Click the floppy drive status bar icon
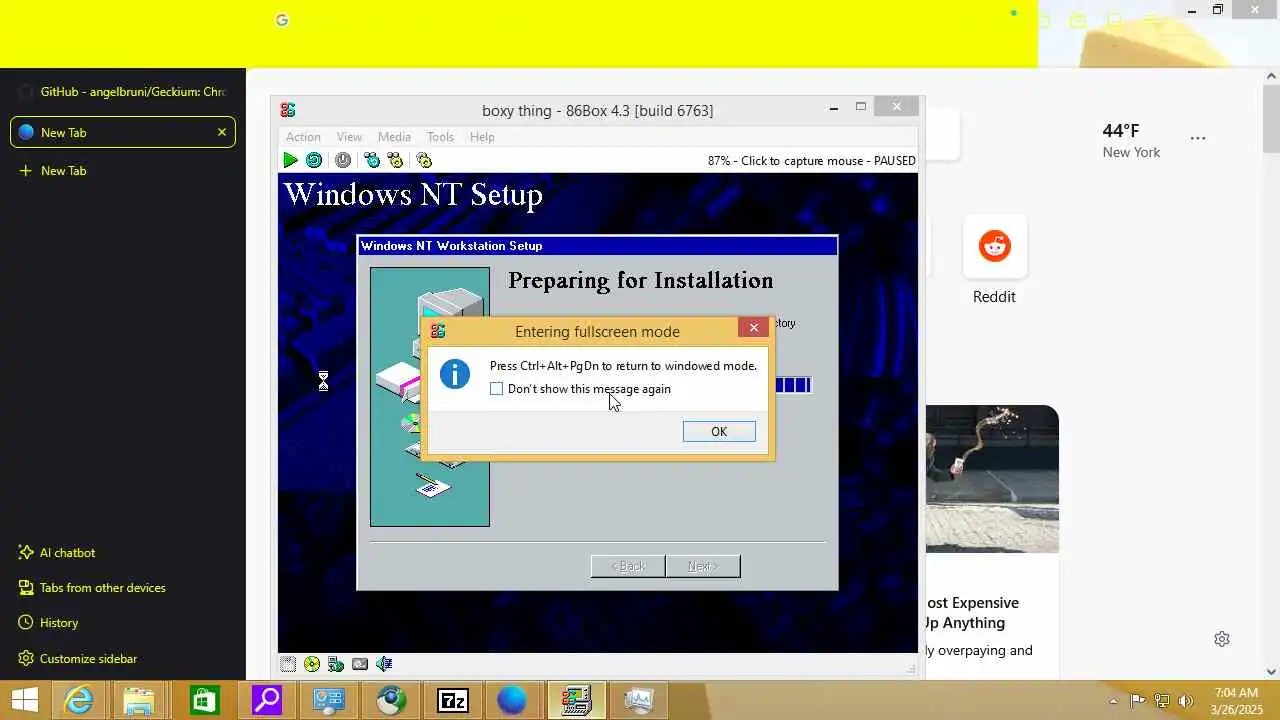This screenshot has width=1280, height=720. point(288,664)
